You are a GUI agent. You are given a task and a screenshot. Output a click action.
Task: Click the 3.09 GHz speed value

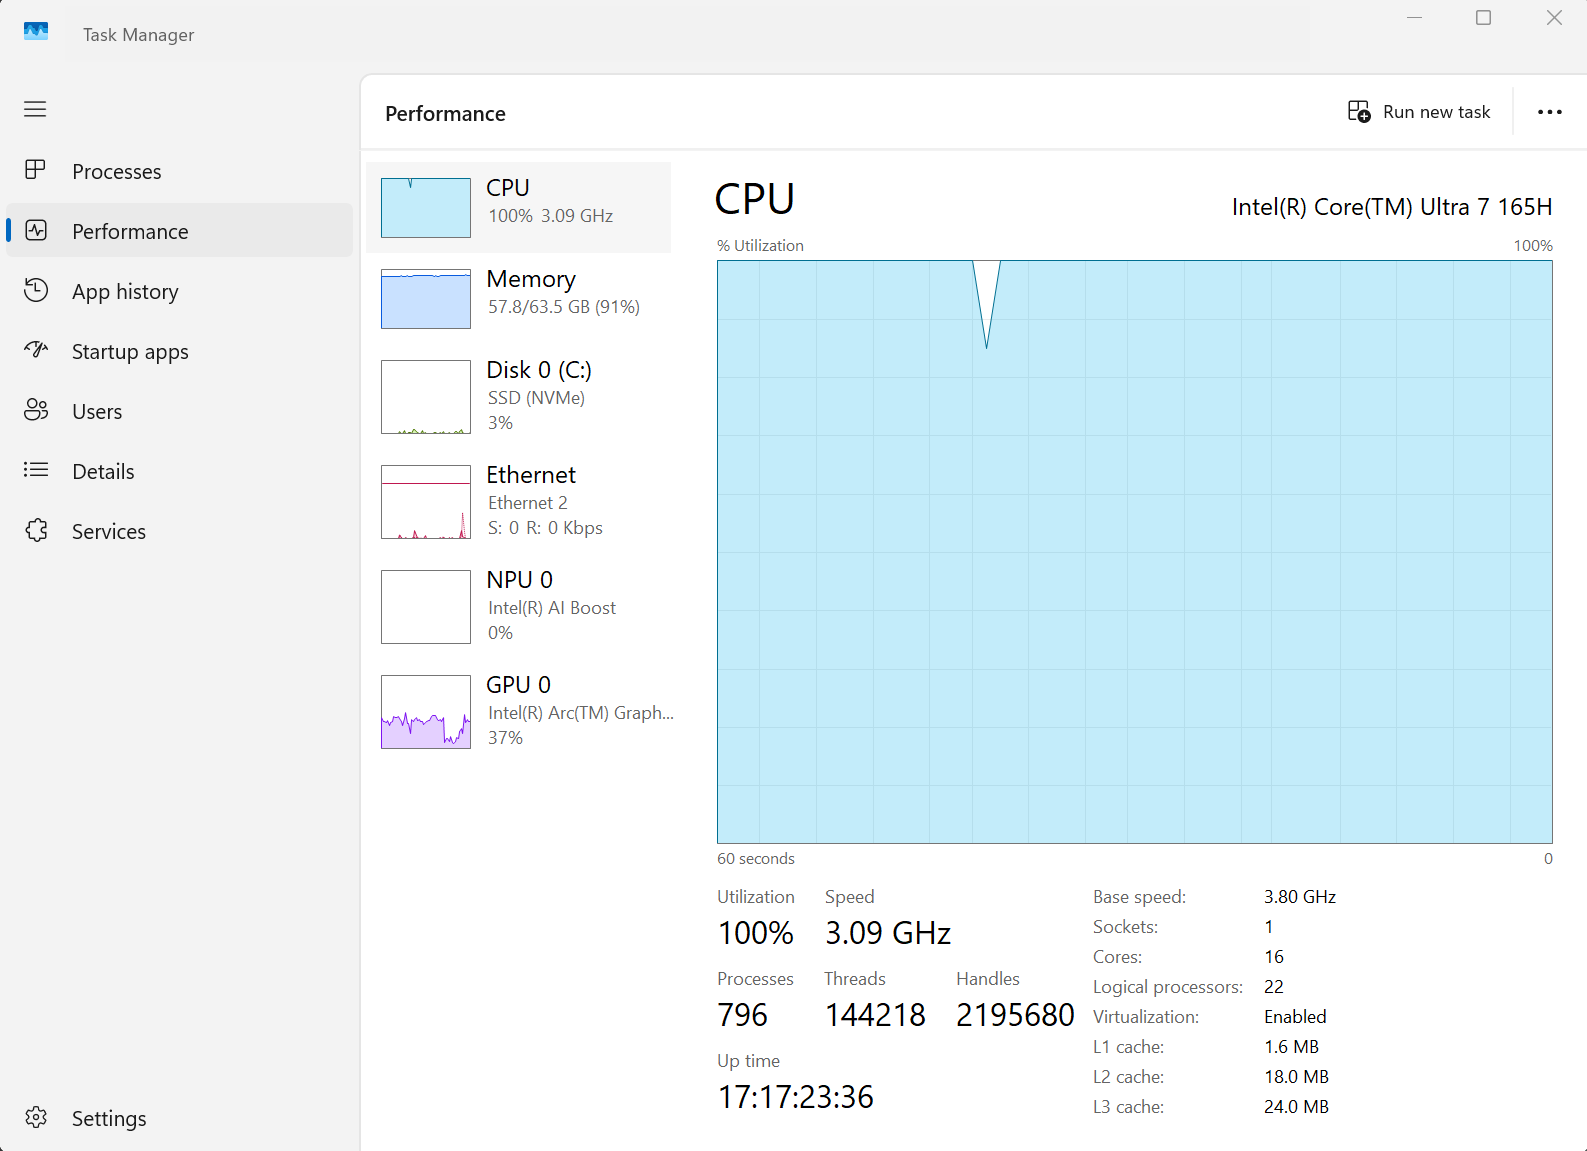888,933
